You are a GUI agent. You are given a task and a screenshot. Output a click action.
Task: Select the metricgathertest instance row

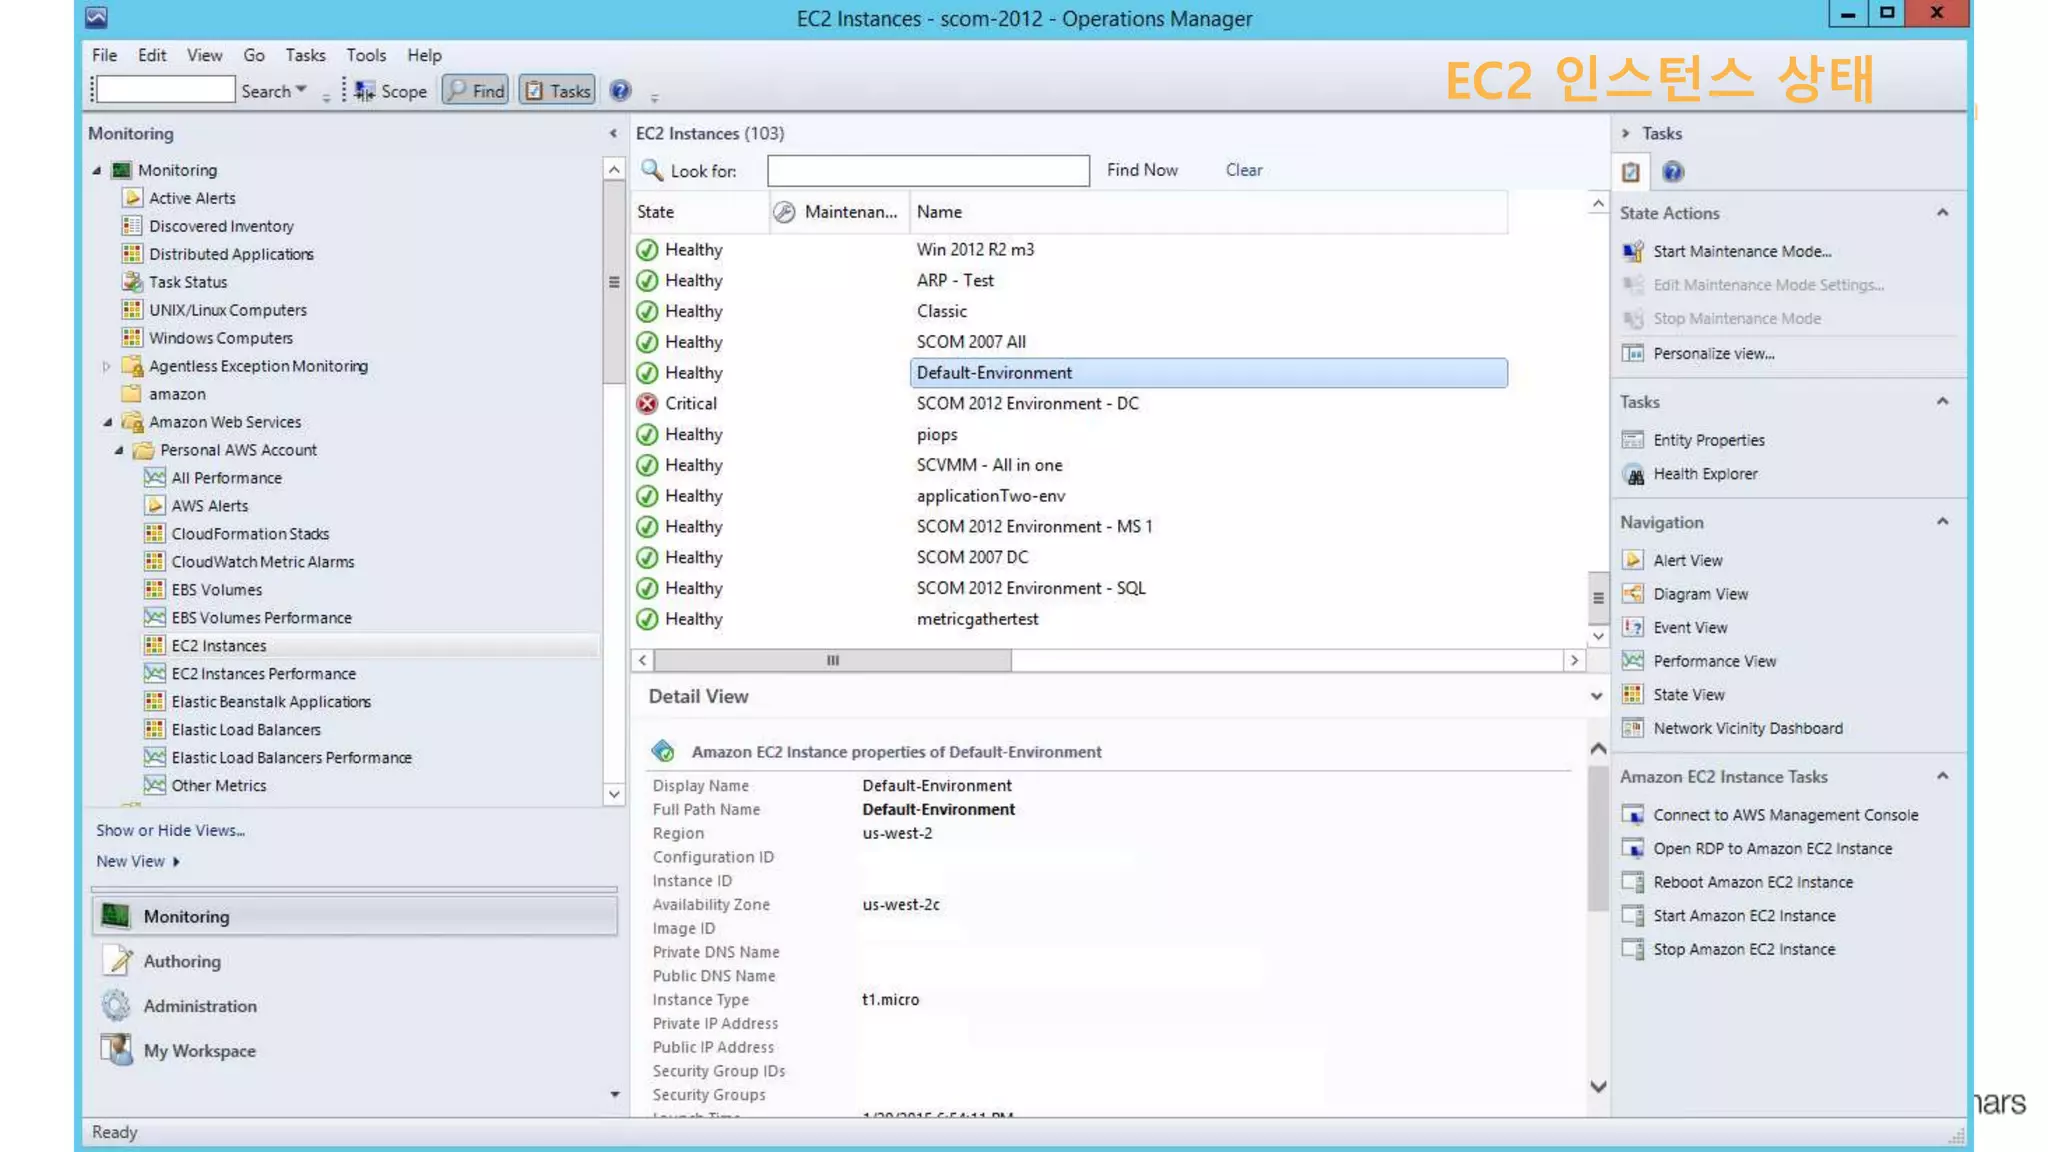tap(1070, 619)
